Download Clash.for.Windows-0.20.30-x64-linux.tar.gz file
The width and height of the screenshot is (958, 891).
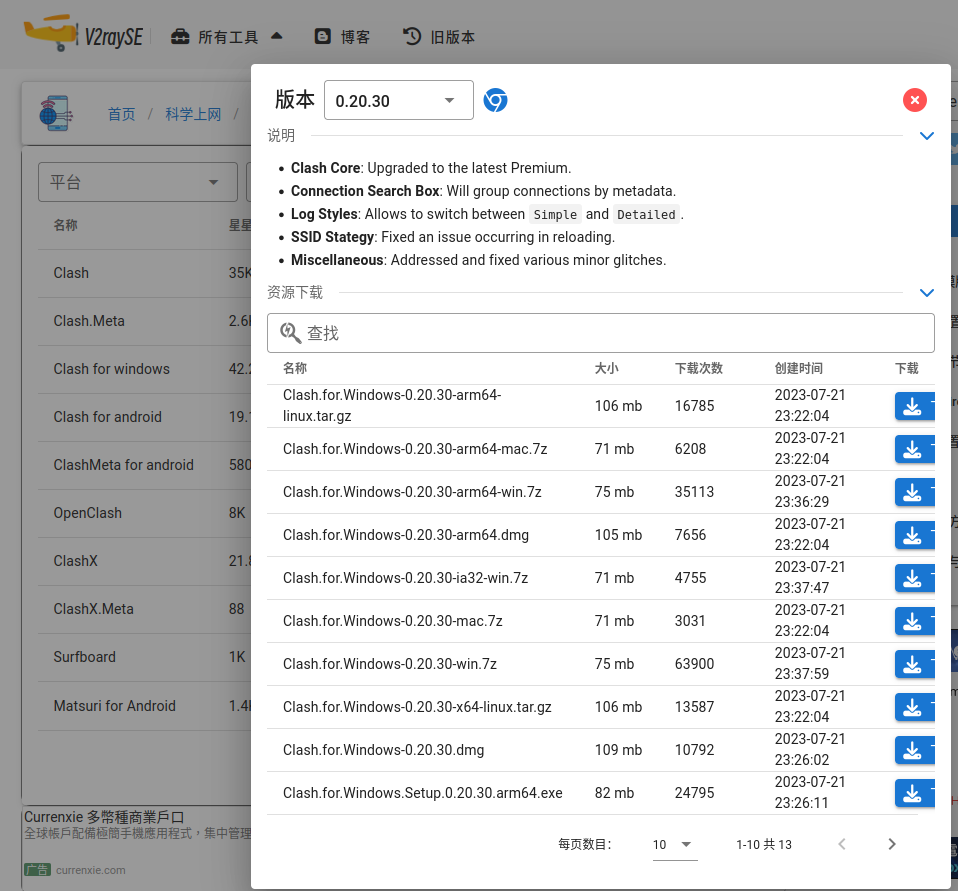click(x=912, y=707)
